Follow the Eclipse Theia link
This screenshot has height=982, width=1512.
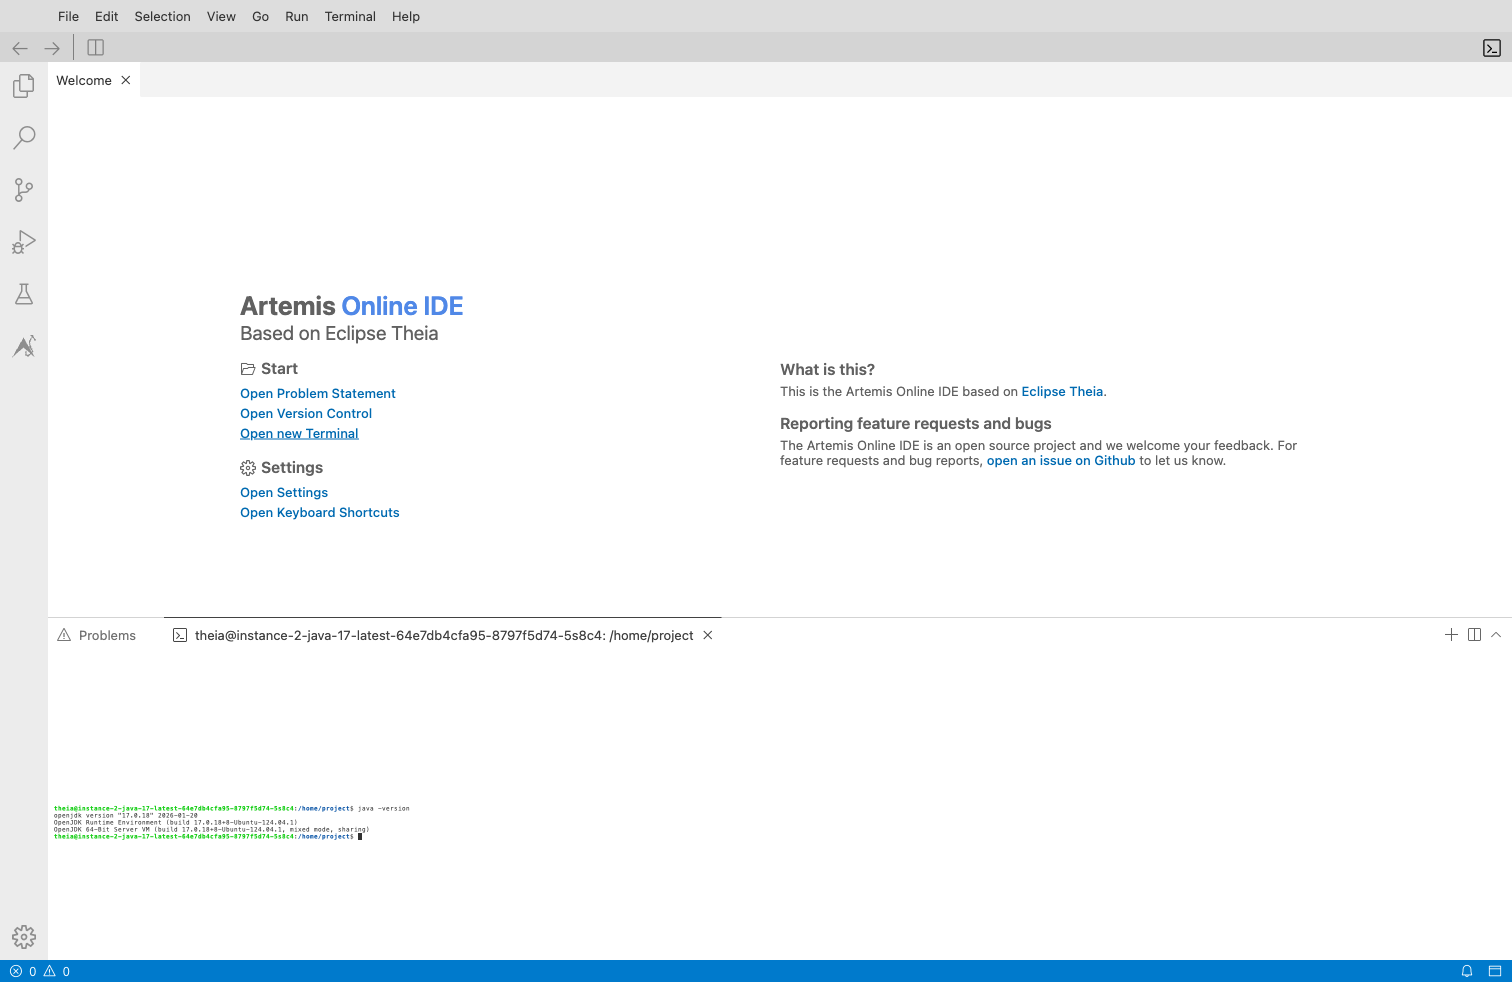pyautogui.click(x=1062, y=391)
